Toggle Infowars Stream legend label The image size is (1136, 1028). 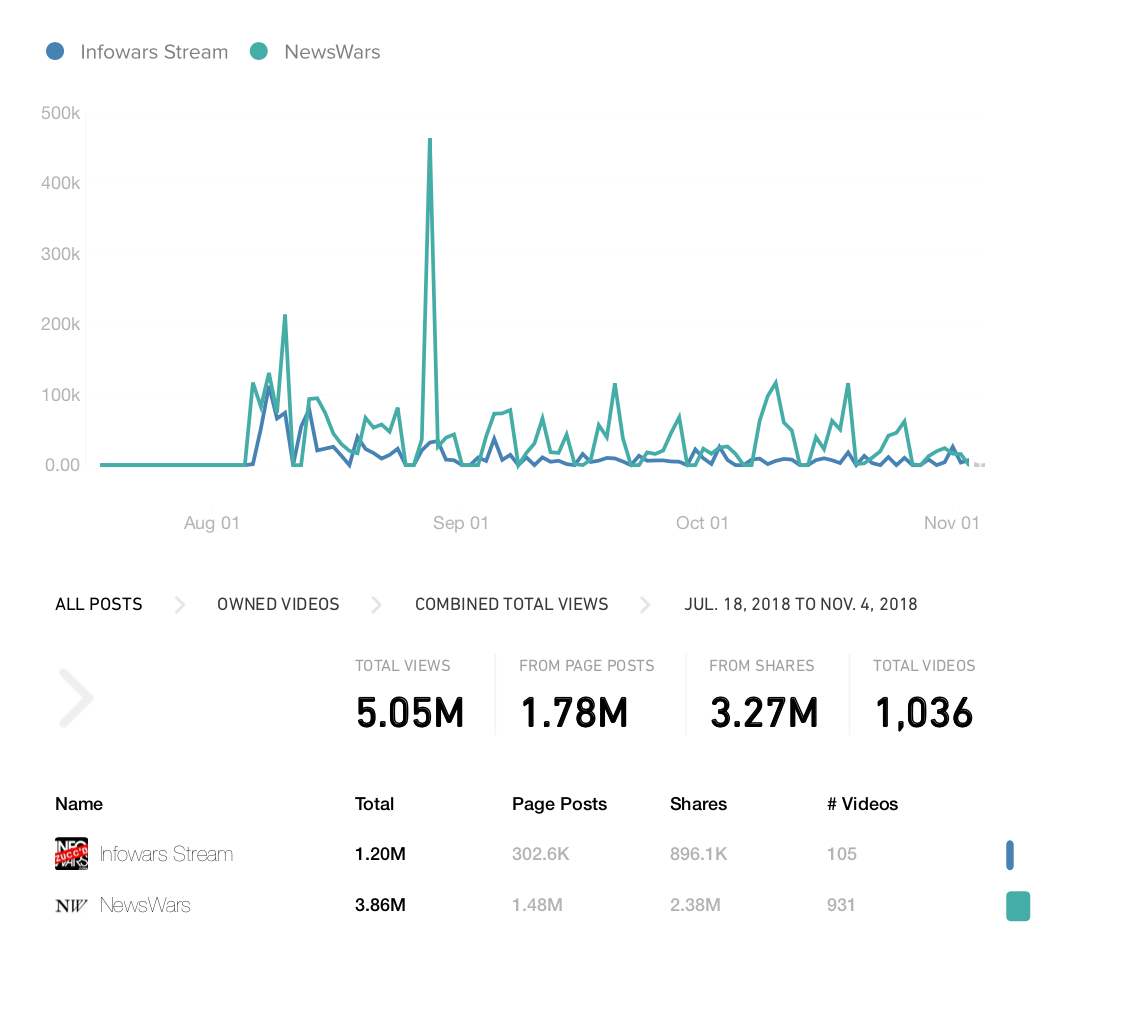[154, 52]
